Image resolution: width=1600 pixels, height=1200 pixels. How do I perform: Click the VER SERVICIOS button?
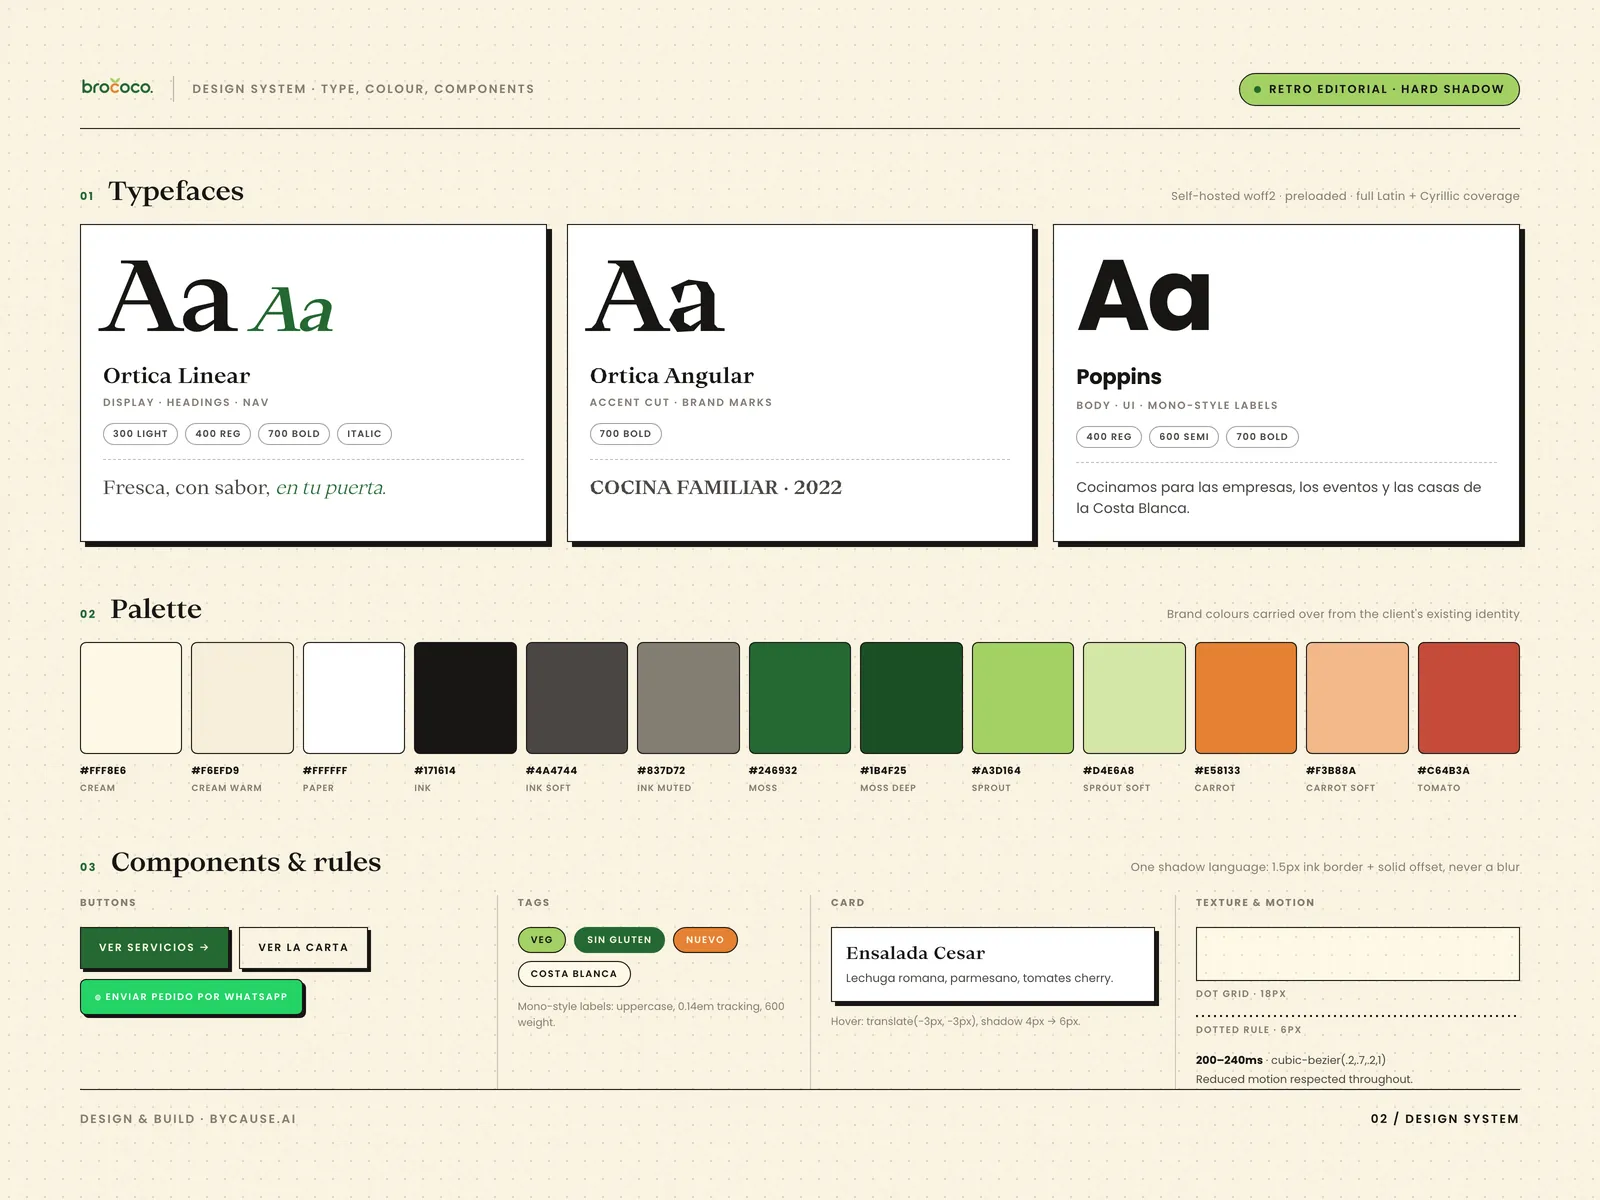tap(154, 947)
